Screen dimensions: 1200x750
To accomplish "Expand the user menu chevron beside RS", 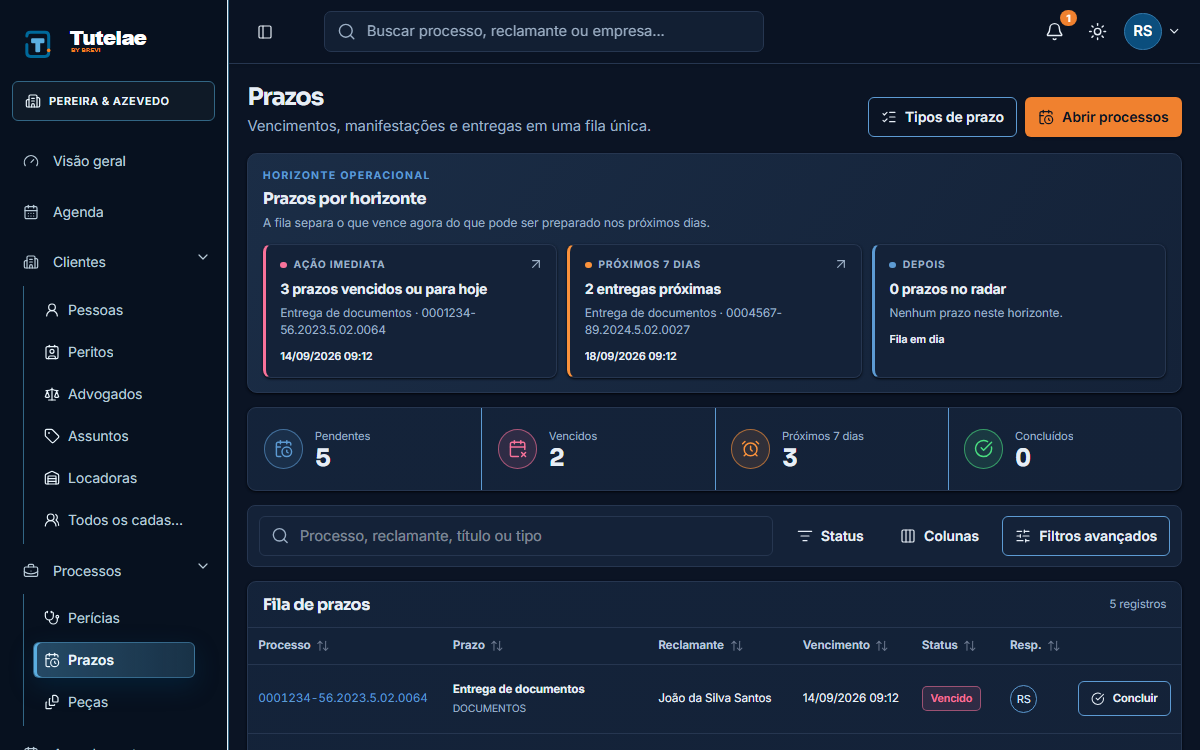I will pos(1175,32).
